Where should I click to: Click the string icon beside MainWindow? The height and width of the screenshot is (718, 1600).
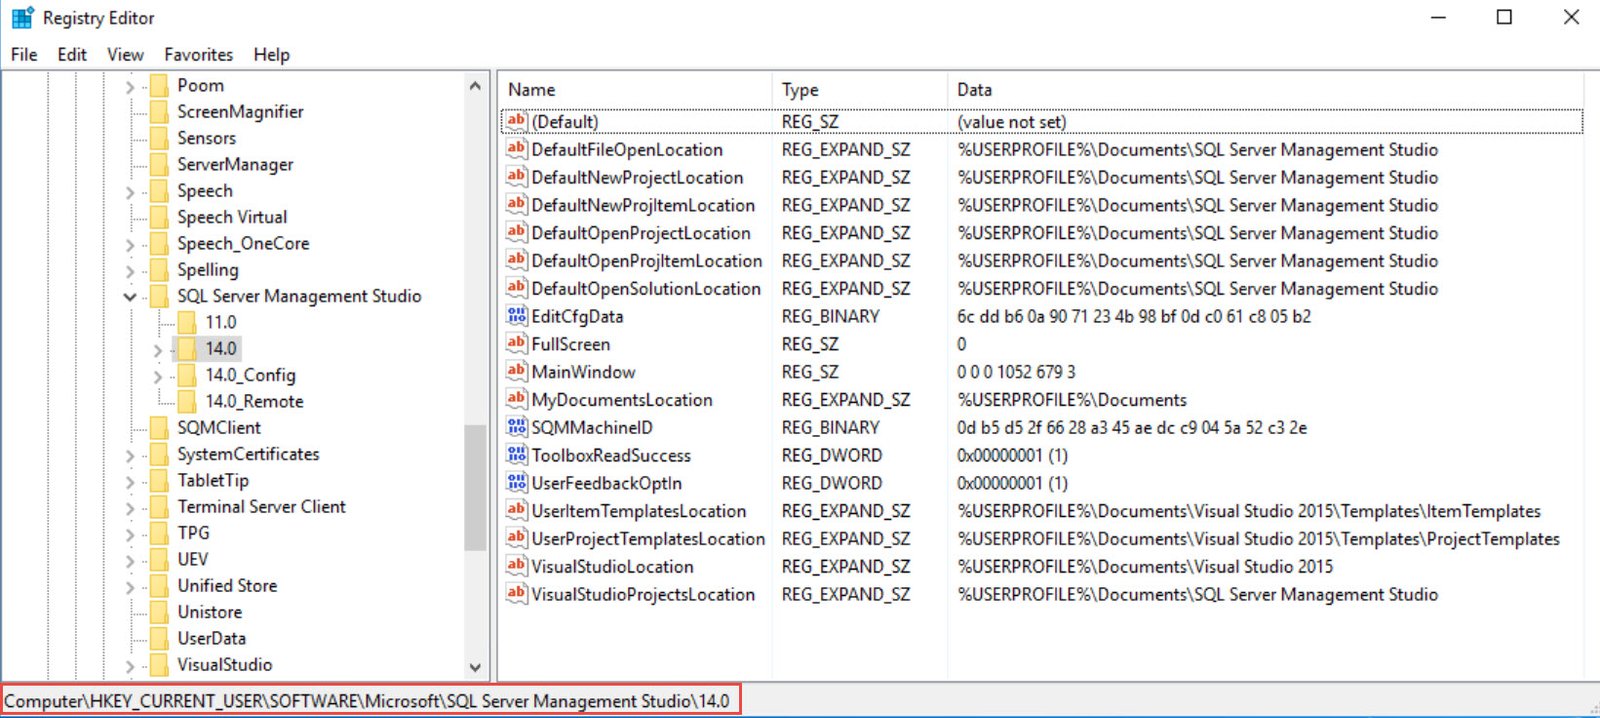click(x=516, y=372)
